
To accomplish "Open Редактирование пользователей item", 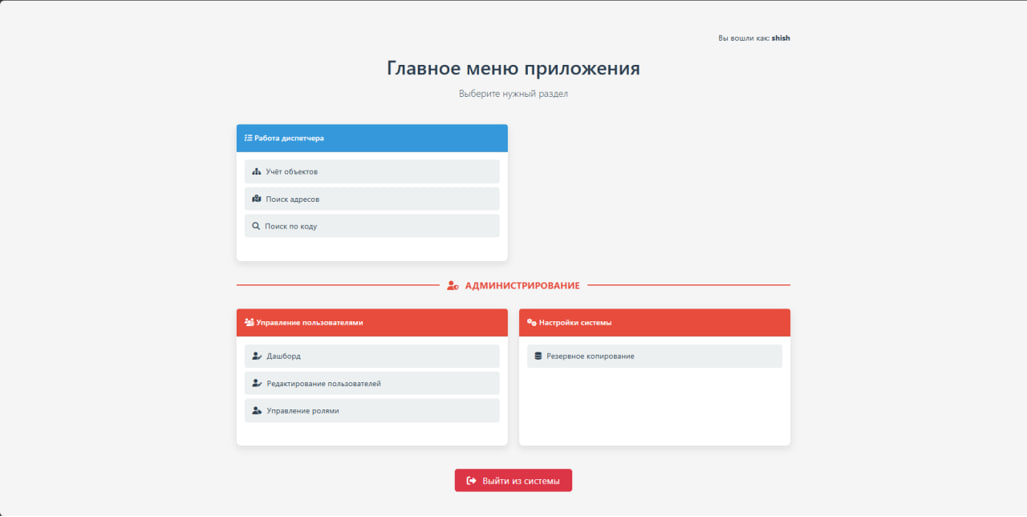I will pyautogui.click(x=372, y=383).
